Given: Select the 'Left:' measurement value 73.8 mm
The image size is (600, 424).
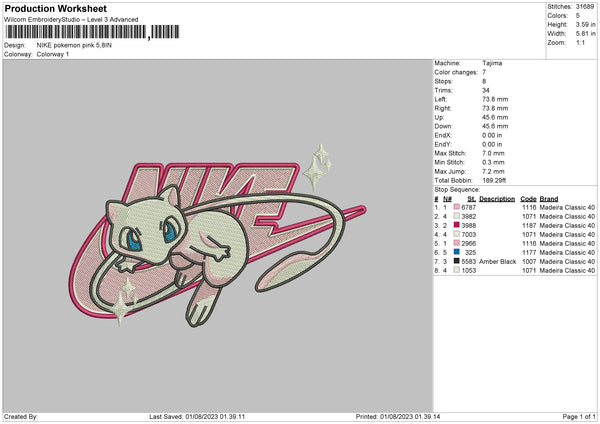Looking at the screenshot, I should pos(495,99).
